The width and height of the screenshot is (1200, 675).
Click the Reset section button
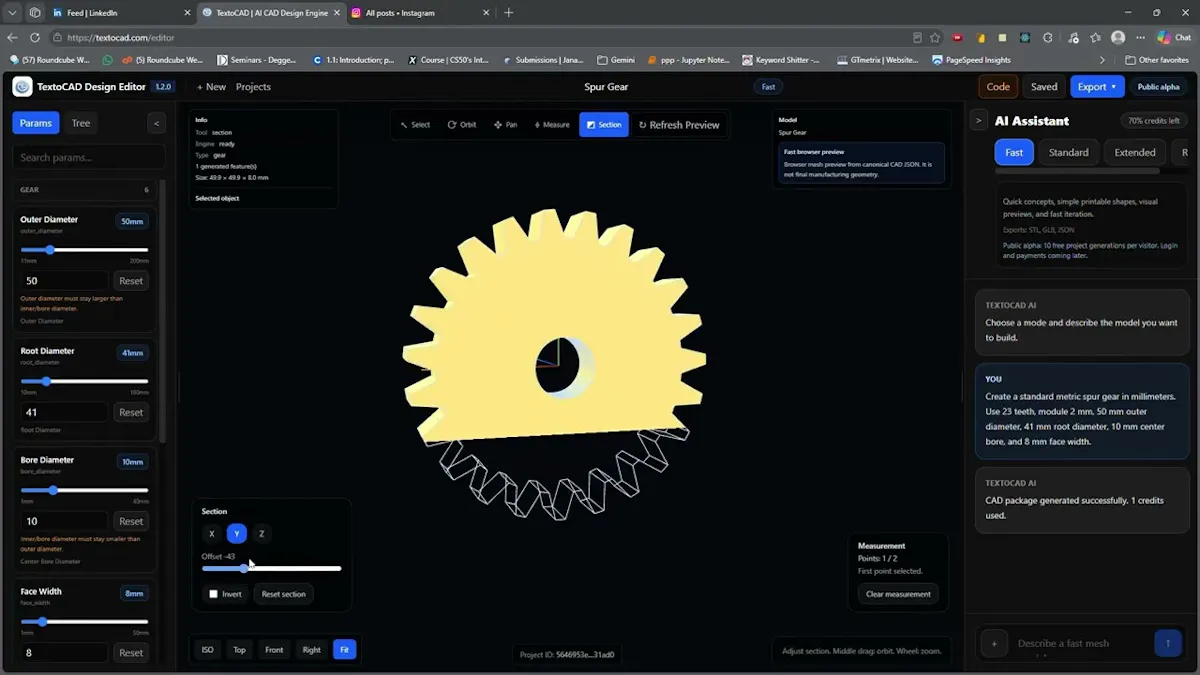click(x=284, y=594)
